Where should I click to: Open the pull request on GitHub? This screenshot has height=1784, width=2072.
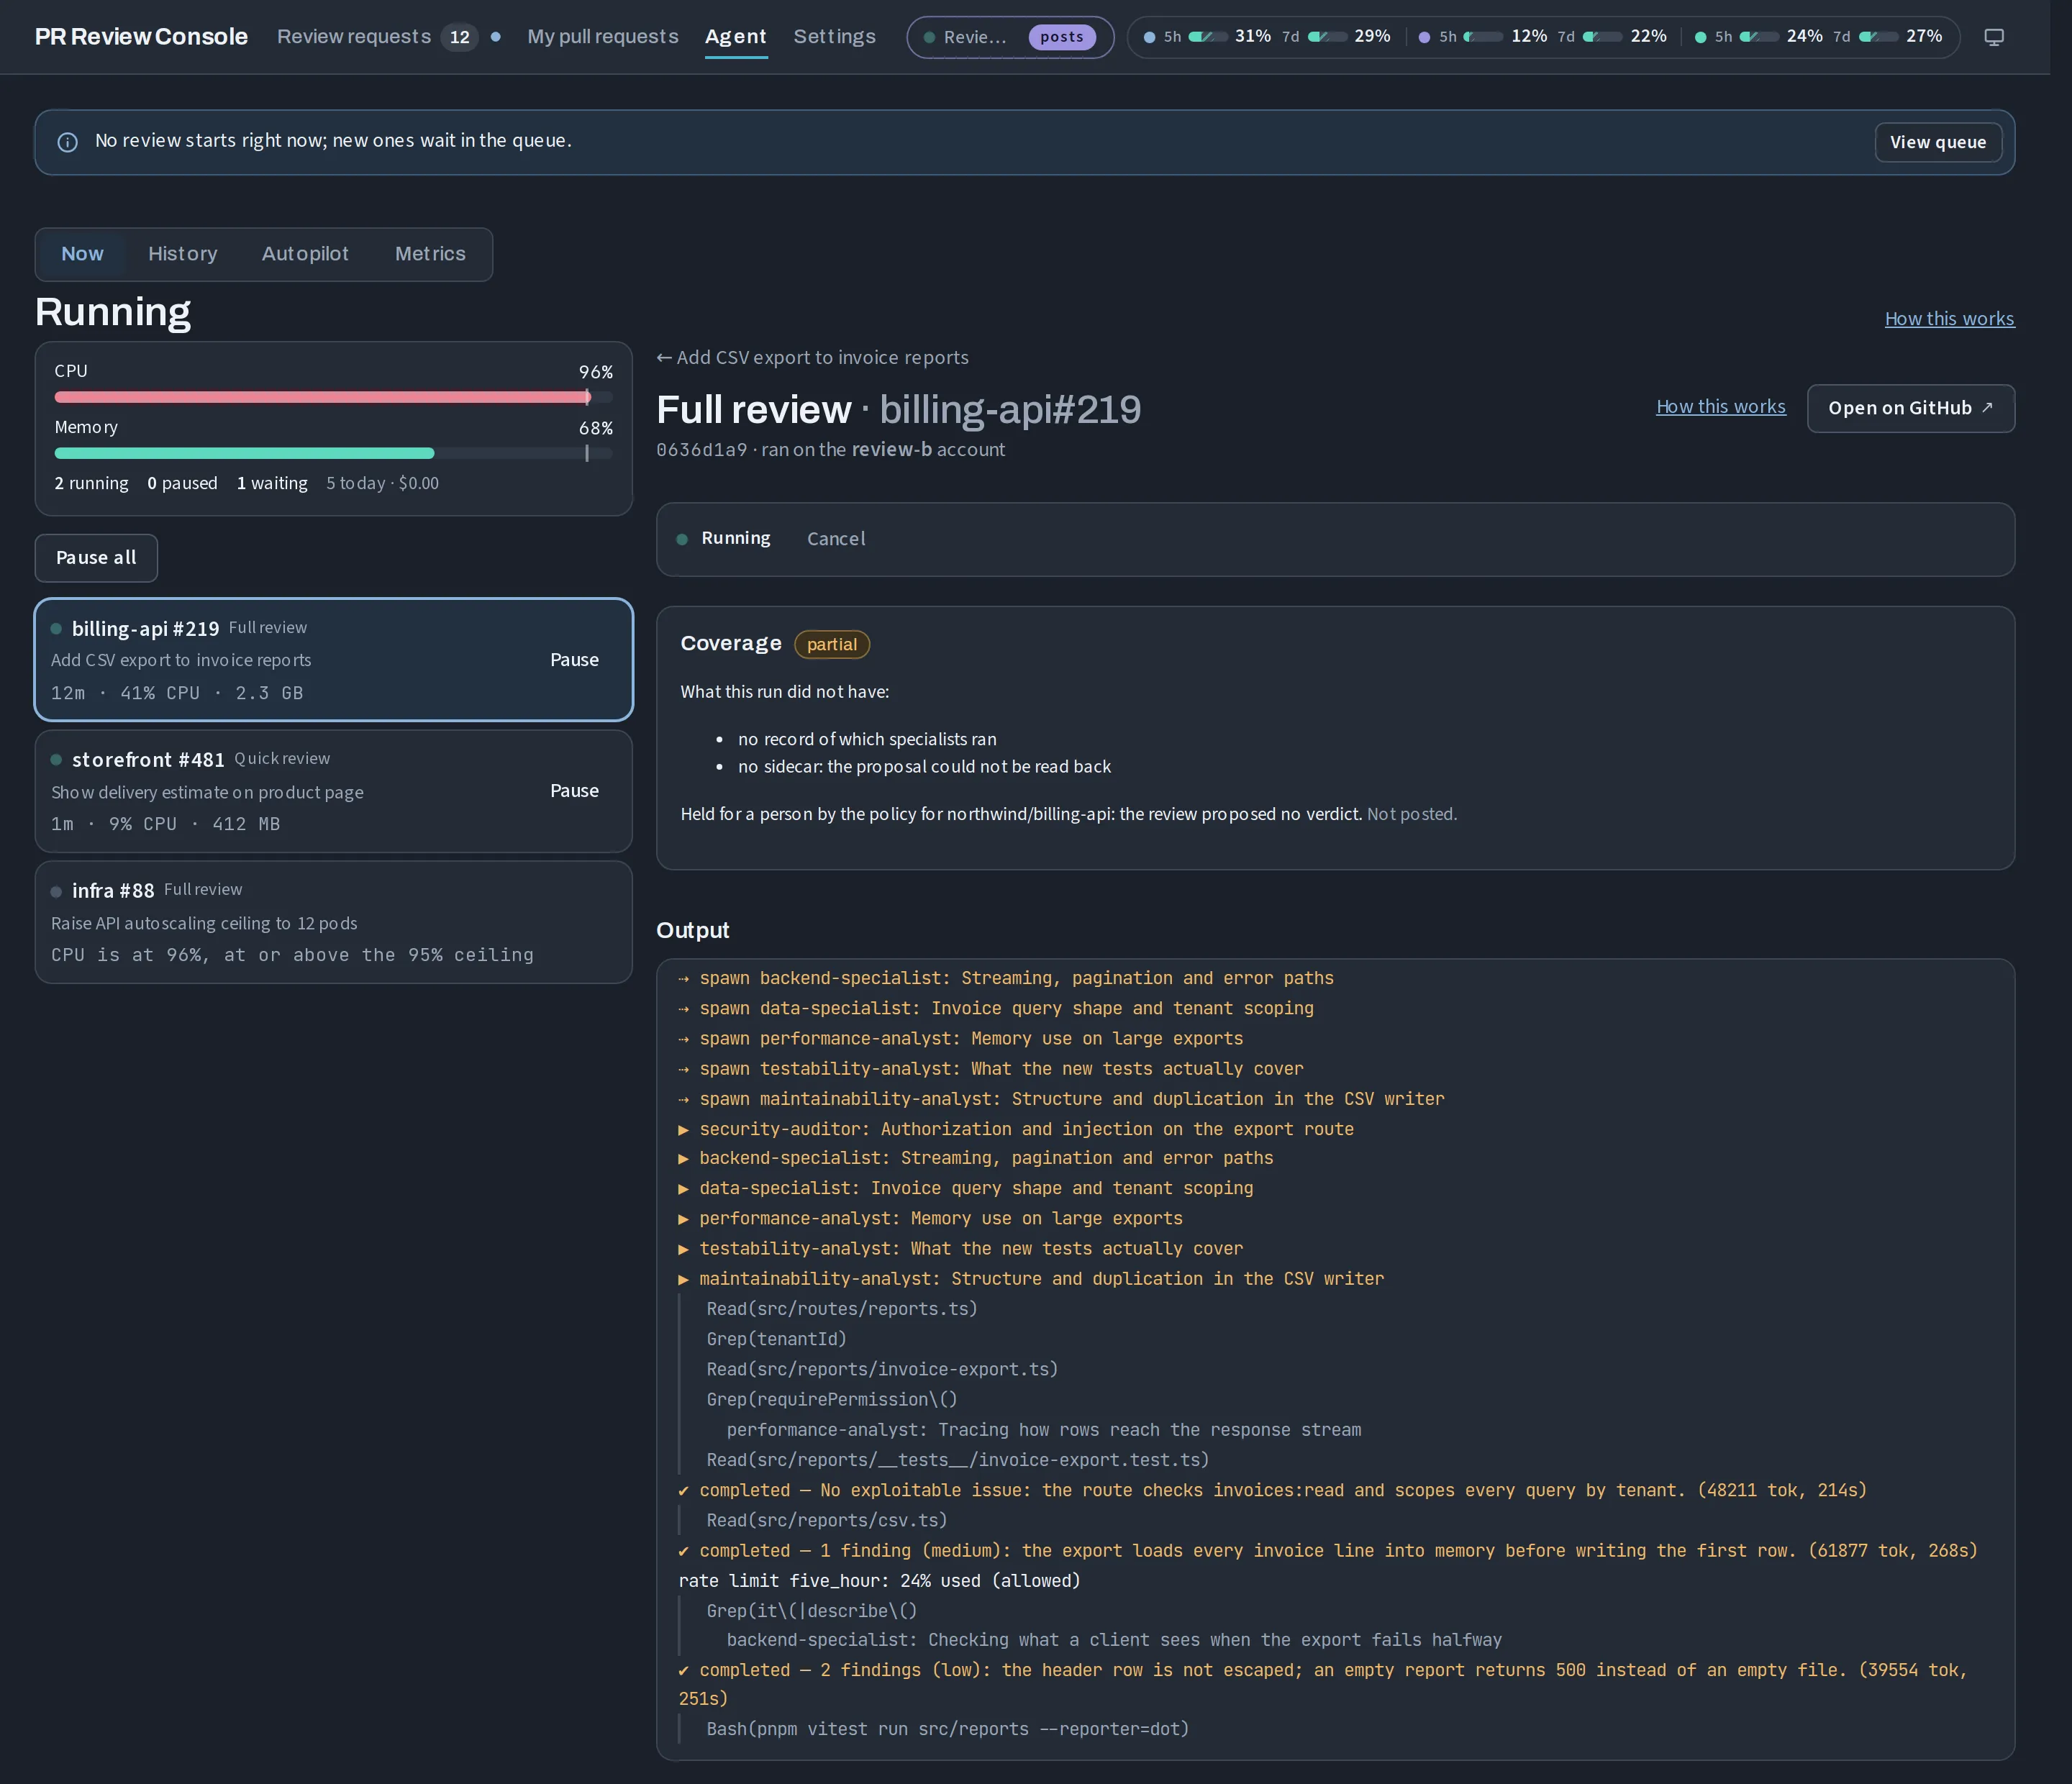1910,408
